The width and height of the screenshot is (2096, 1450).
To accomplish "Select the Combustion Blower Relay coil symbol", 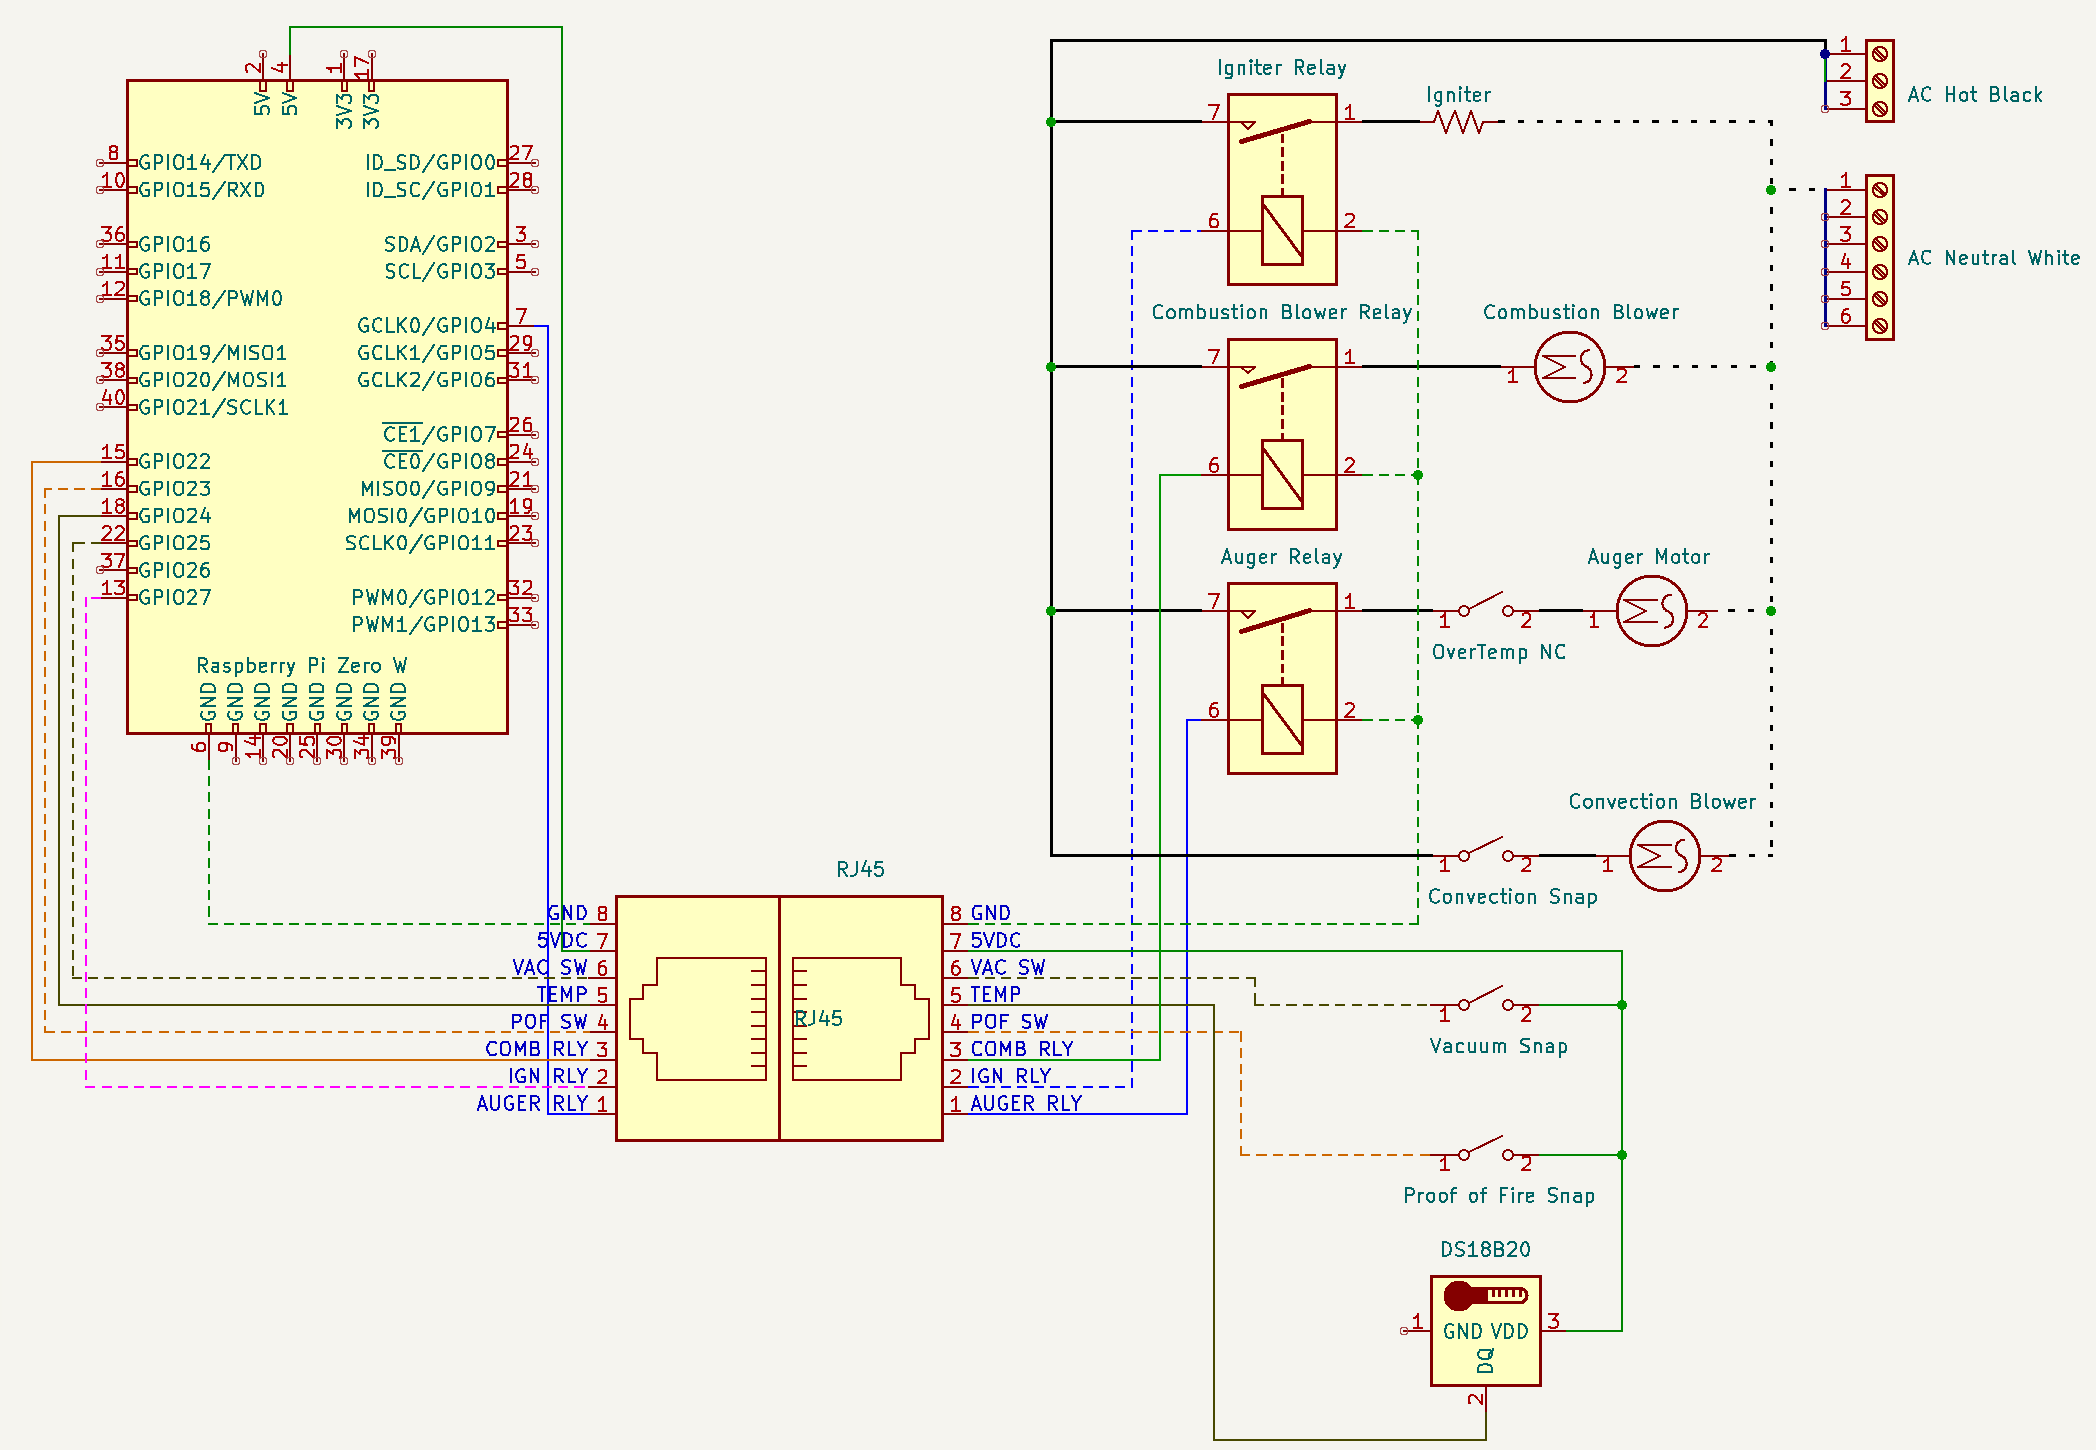I will pyautogui.click(x=1282, y=475).
